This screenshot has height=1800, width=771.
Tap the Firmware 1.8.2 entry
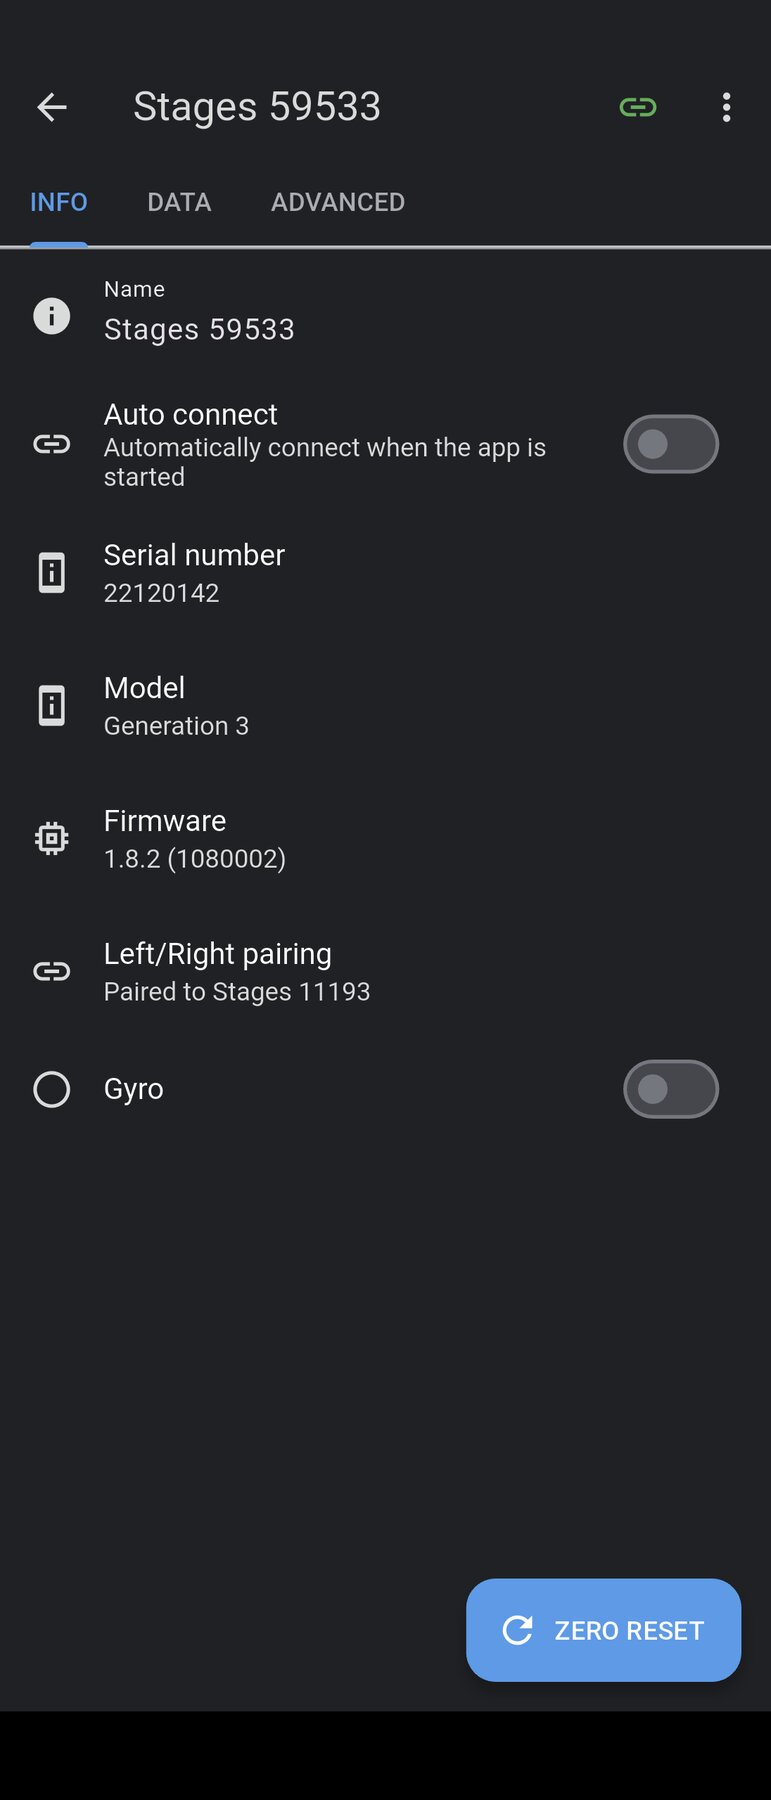pos(195,839)
